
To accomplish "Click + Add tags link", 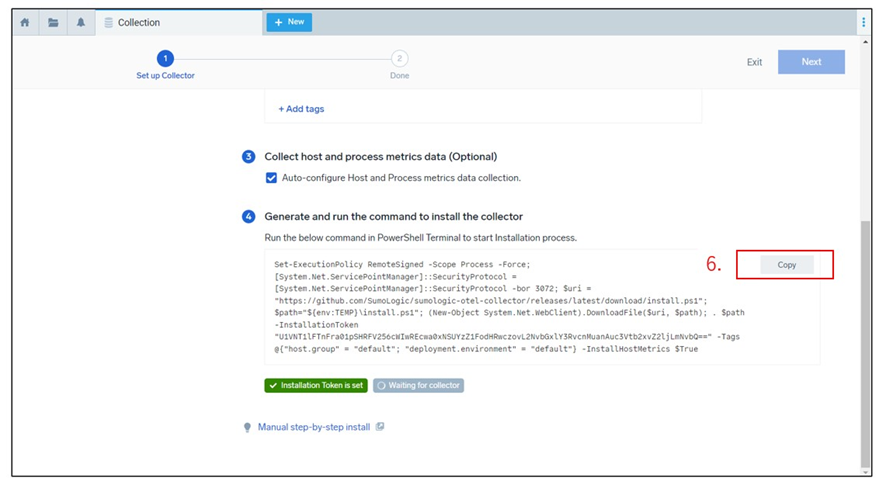I will 301,109.
